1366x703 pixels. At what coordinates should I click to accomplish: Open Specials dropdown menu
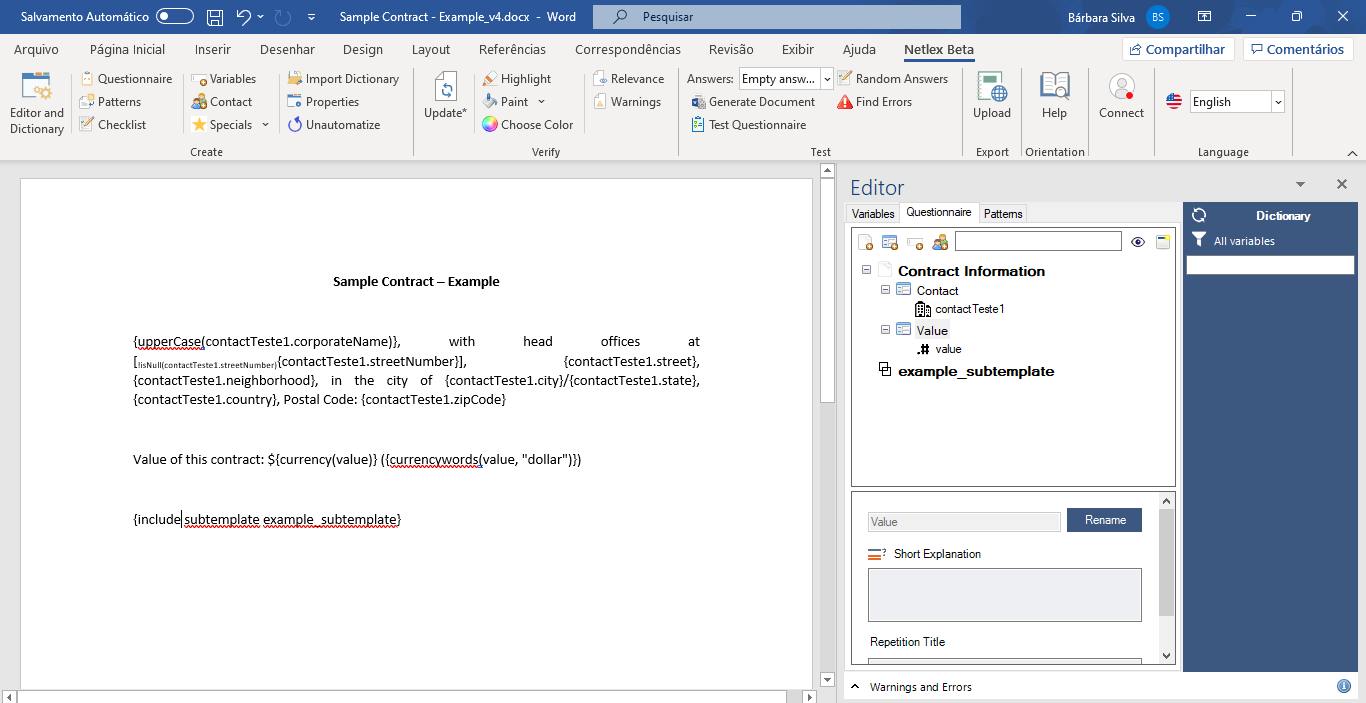coord(231,125)
